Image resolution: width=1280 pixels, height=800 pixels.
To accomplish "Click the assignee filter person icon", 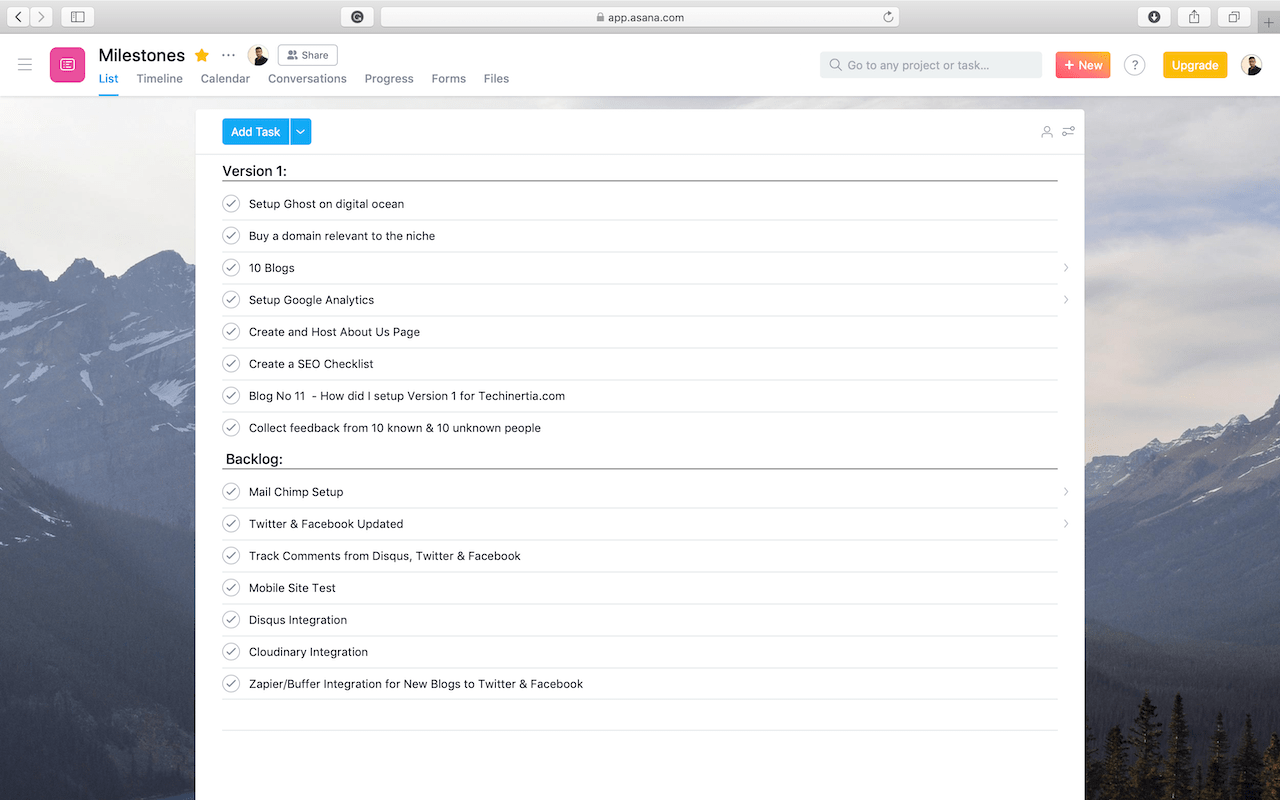I will point(1047,132).
